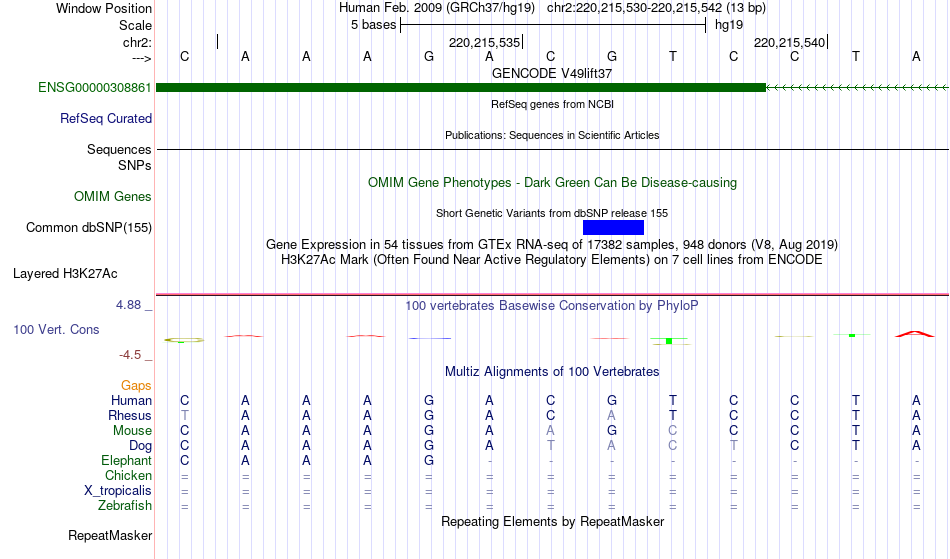
Task: Click the H3K27Ac Mark track title
Action: tap(552, 260)
